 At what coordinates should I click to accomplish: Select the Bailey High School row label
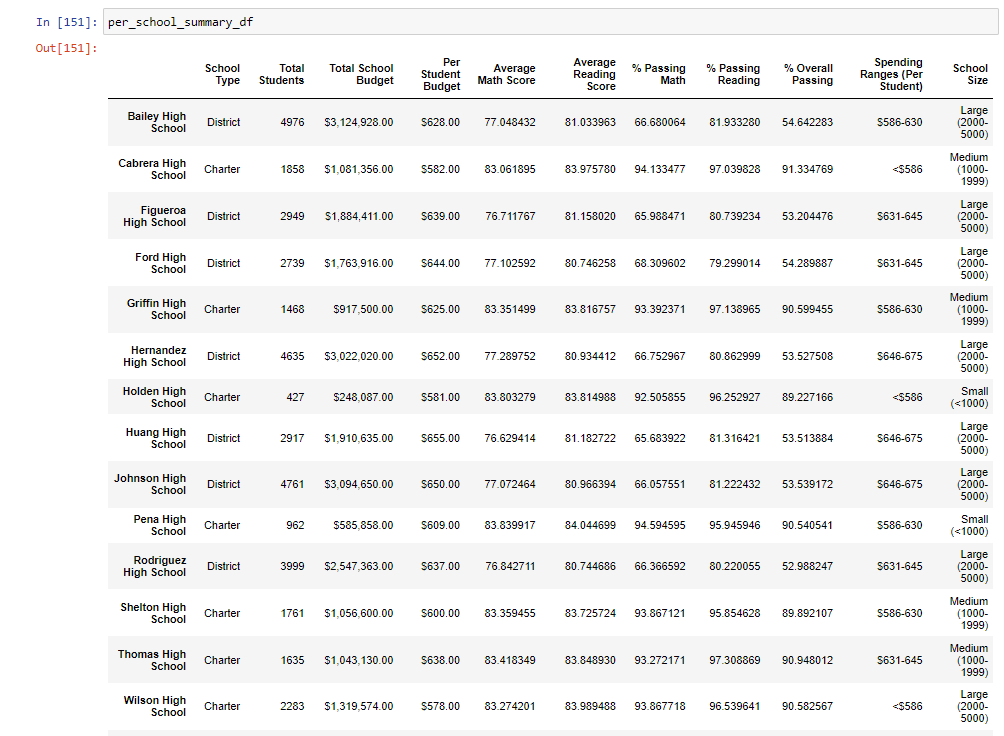(x=157, y=122)
